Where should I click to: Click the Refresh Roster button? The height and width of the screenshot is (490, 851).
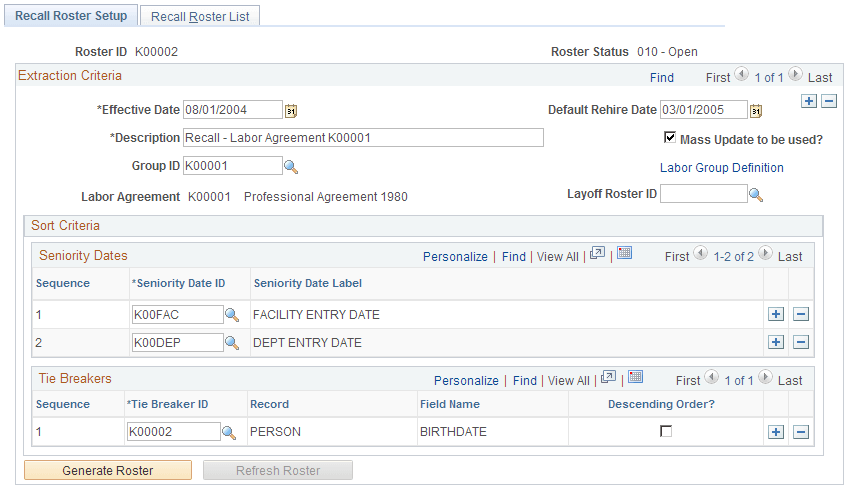278,470
